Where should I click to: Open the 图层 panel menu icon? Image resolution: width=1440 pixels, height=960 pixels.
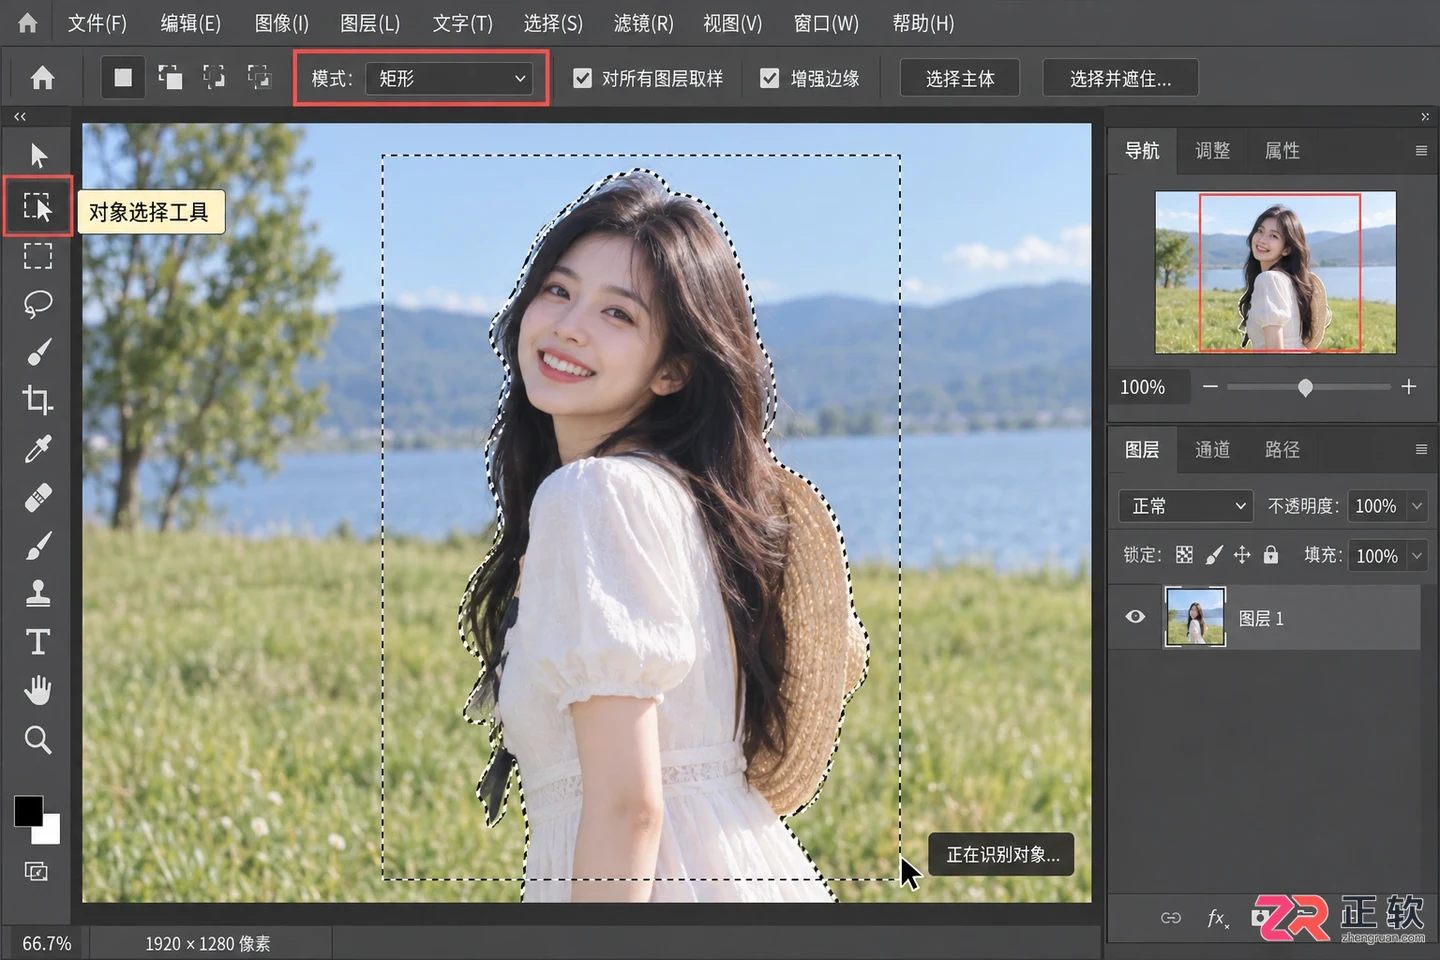pyautogui.click(x=1421, y=450)
